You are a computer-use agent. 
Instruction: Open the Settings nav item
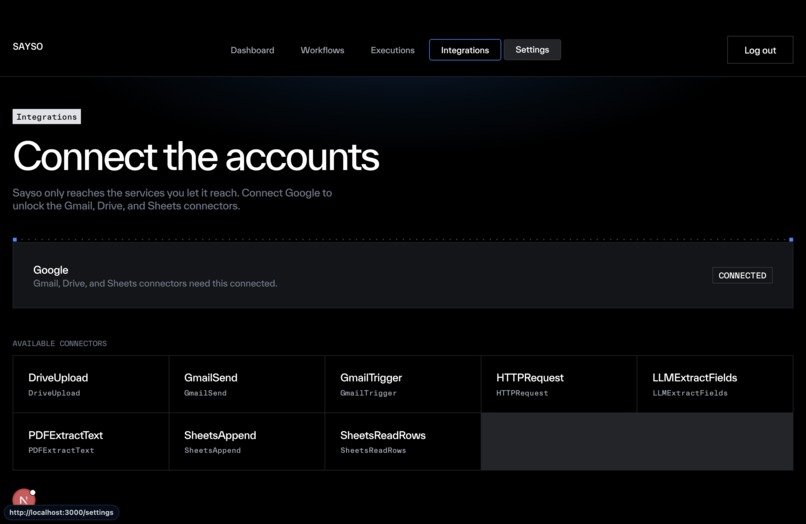coord(532,49)
